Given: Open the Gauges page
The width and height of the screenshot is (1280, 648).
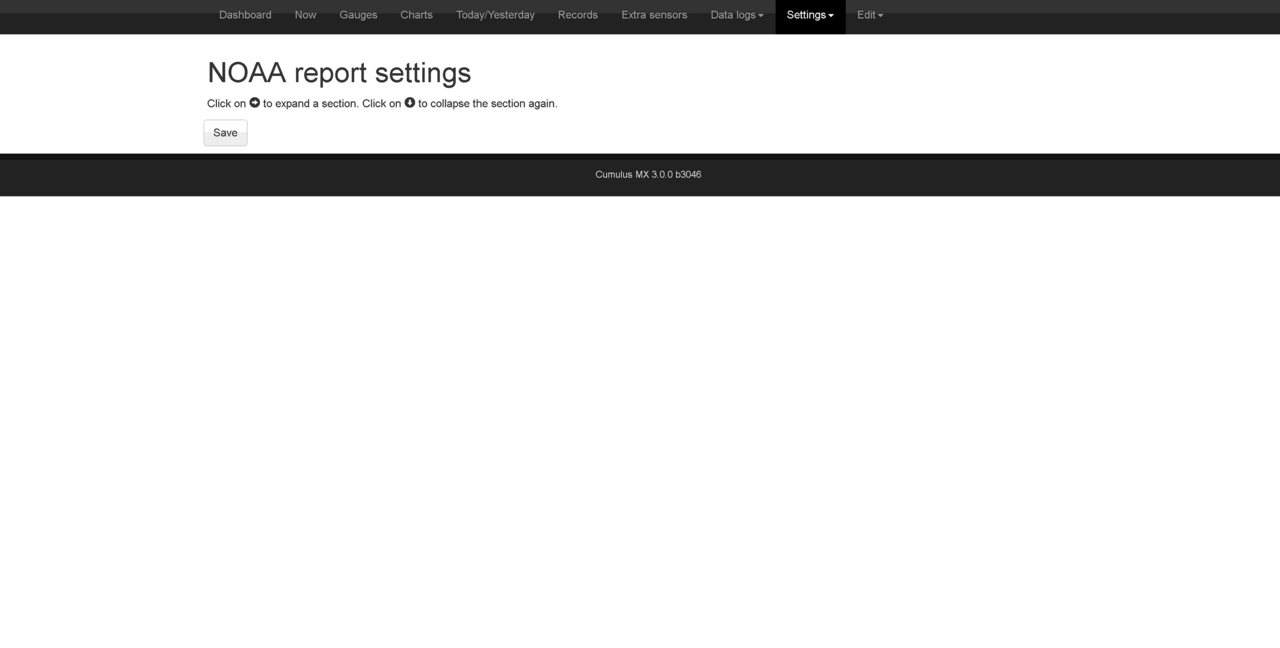Looking at the screenshot, I should click(358, 15).
